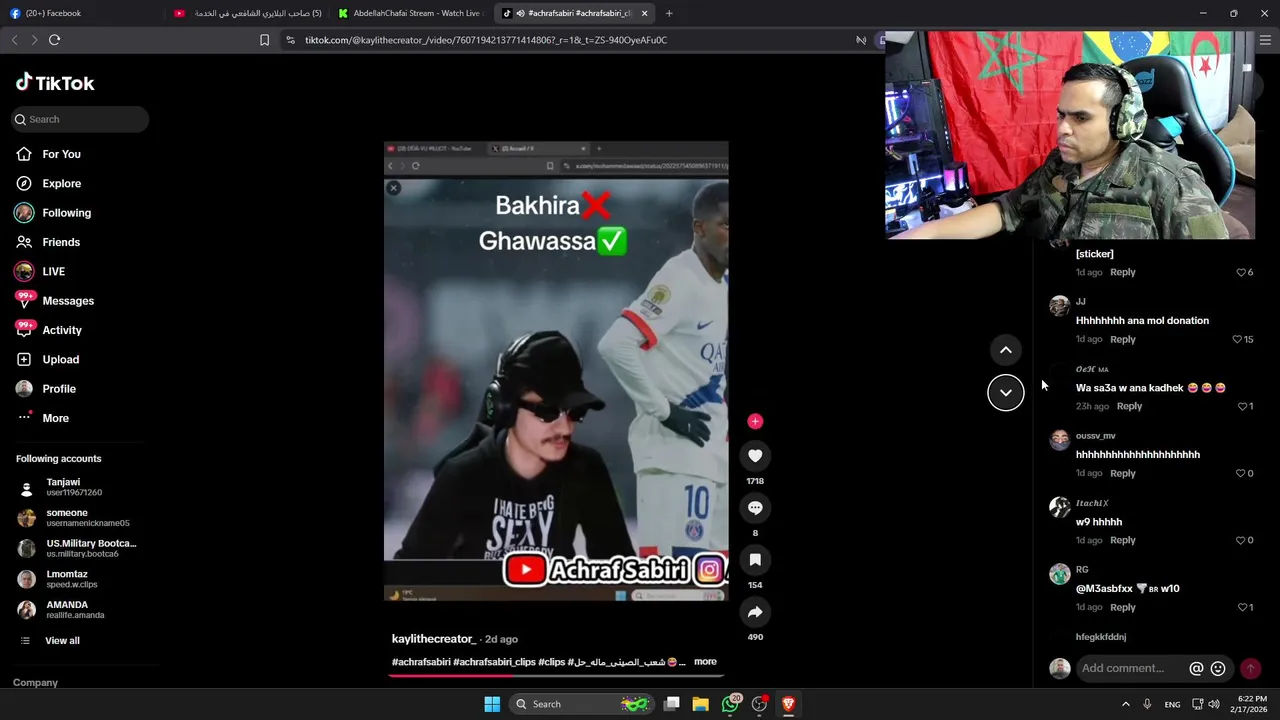Expand the More sidebar menu
The image size is (1280, 720).
55,418
